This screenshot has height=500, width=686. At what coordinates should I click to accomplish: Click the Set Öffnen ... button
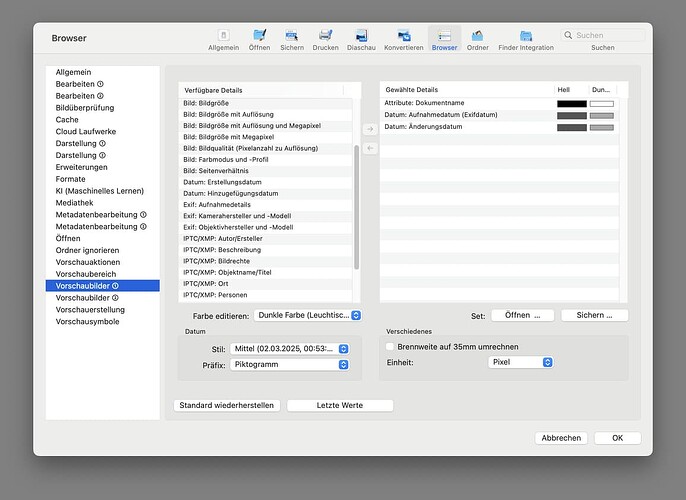[522, 315]
